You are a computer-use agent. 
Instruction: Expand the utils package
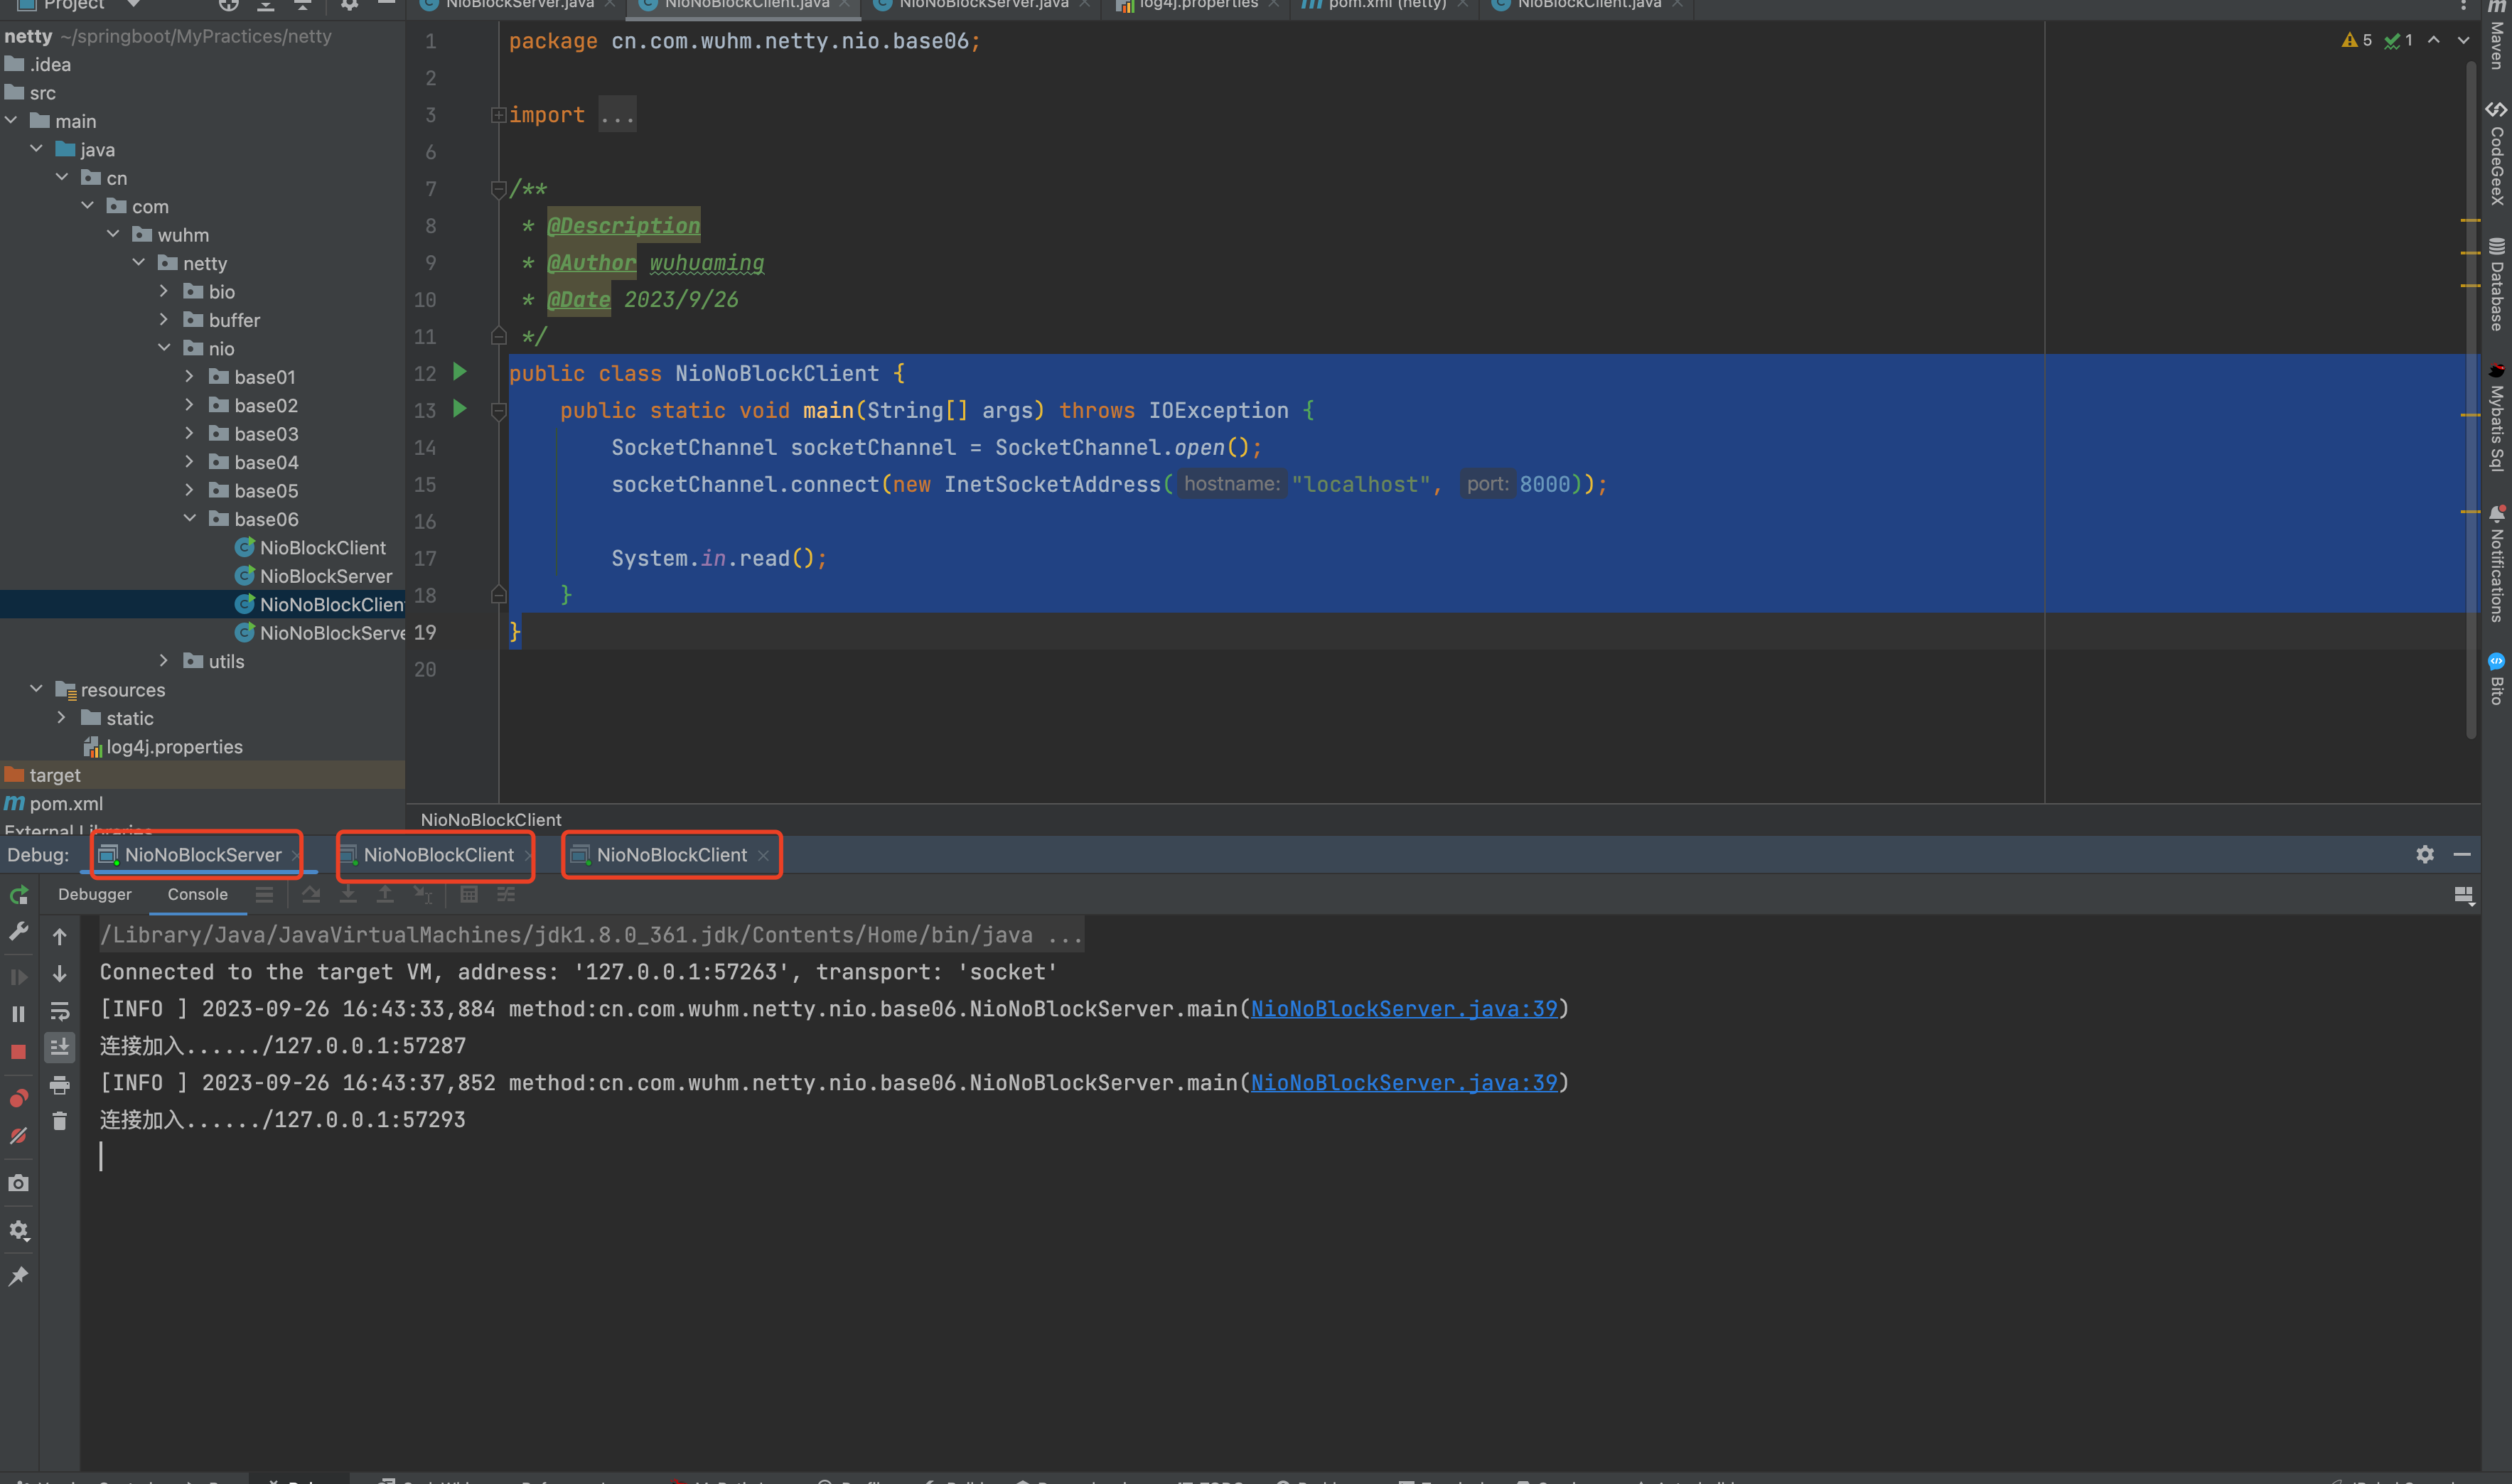164,661
